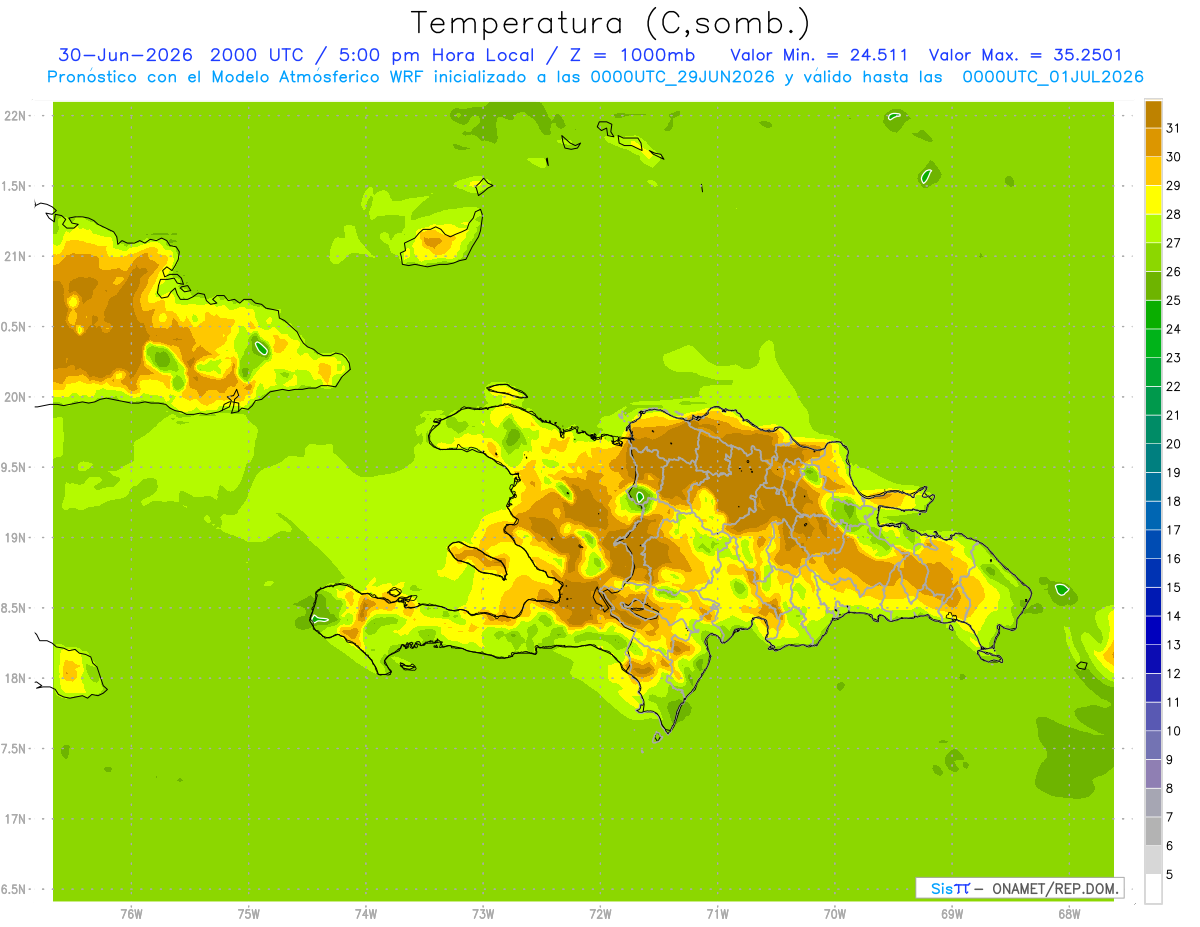Click the "0000UTC_29JUN2026" initialization time
The height and width of the screenshot is (927, 1200).
click(683, 77)
